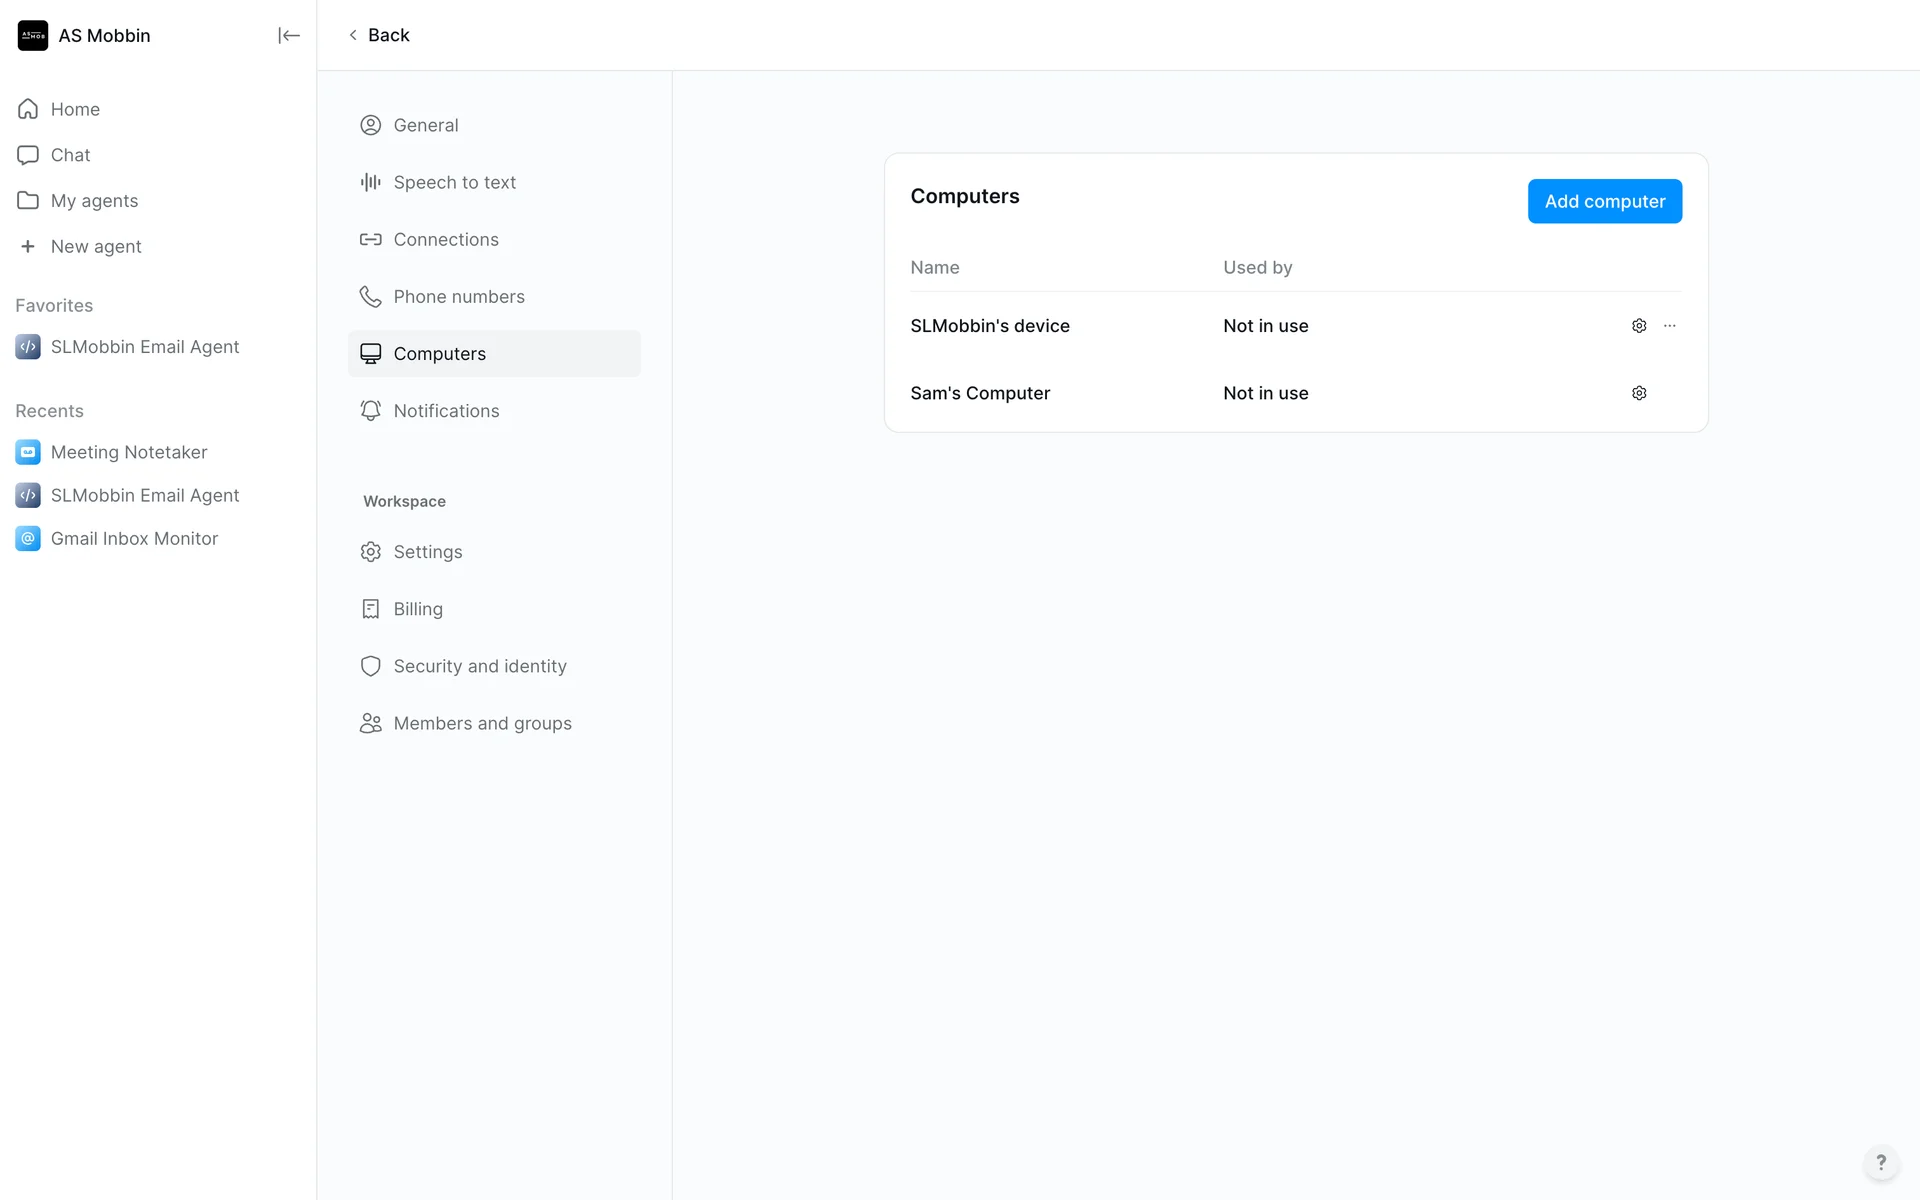Open more options for SLMobbin's device
The width and height of the screenshot is (1920, 1200).
(1669, 326)
